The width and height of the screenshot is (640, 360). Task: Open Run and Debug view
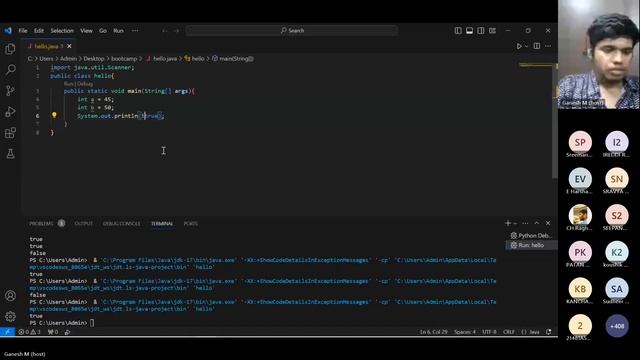[x=10, y=111]
